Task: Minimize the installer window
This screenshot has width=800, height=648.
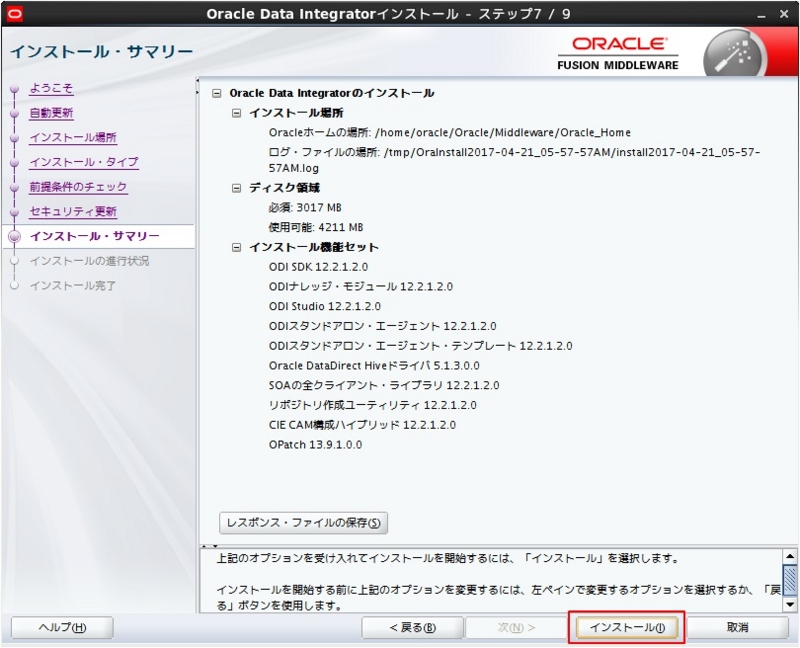Action: click(762, 15)
